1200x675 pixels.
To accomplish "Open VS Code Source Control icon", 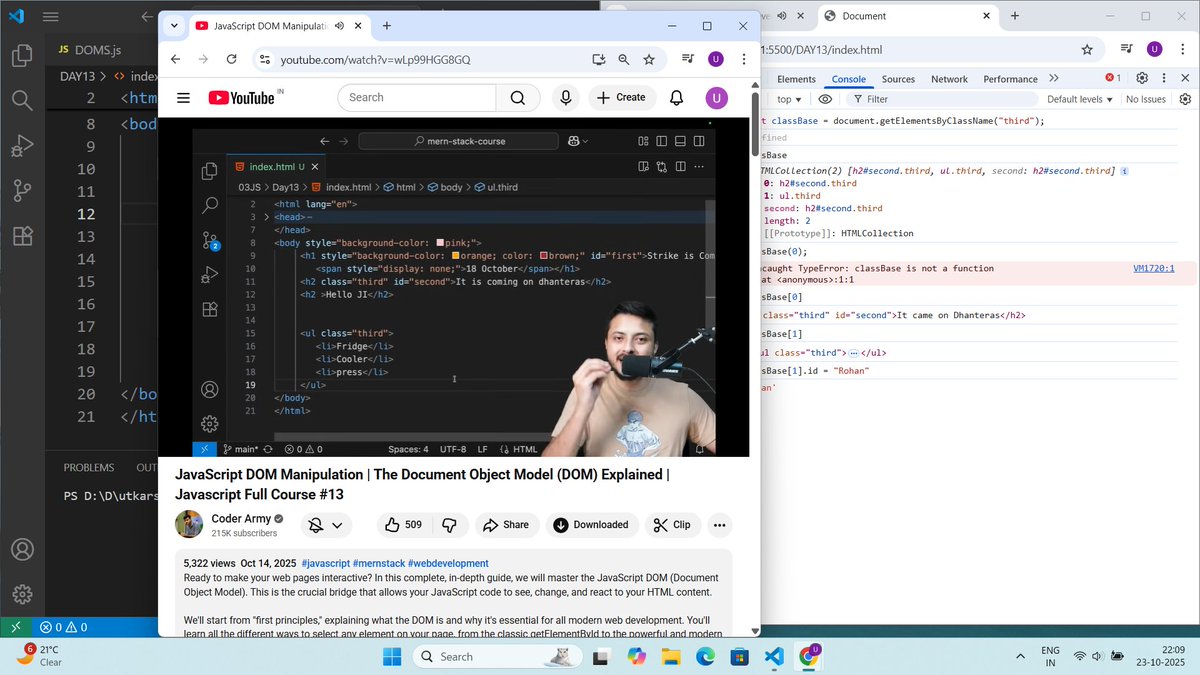I will 22,190.
